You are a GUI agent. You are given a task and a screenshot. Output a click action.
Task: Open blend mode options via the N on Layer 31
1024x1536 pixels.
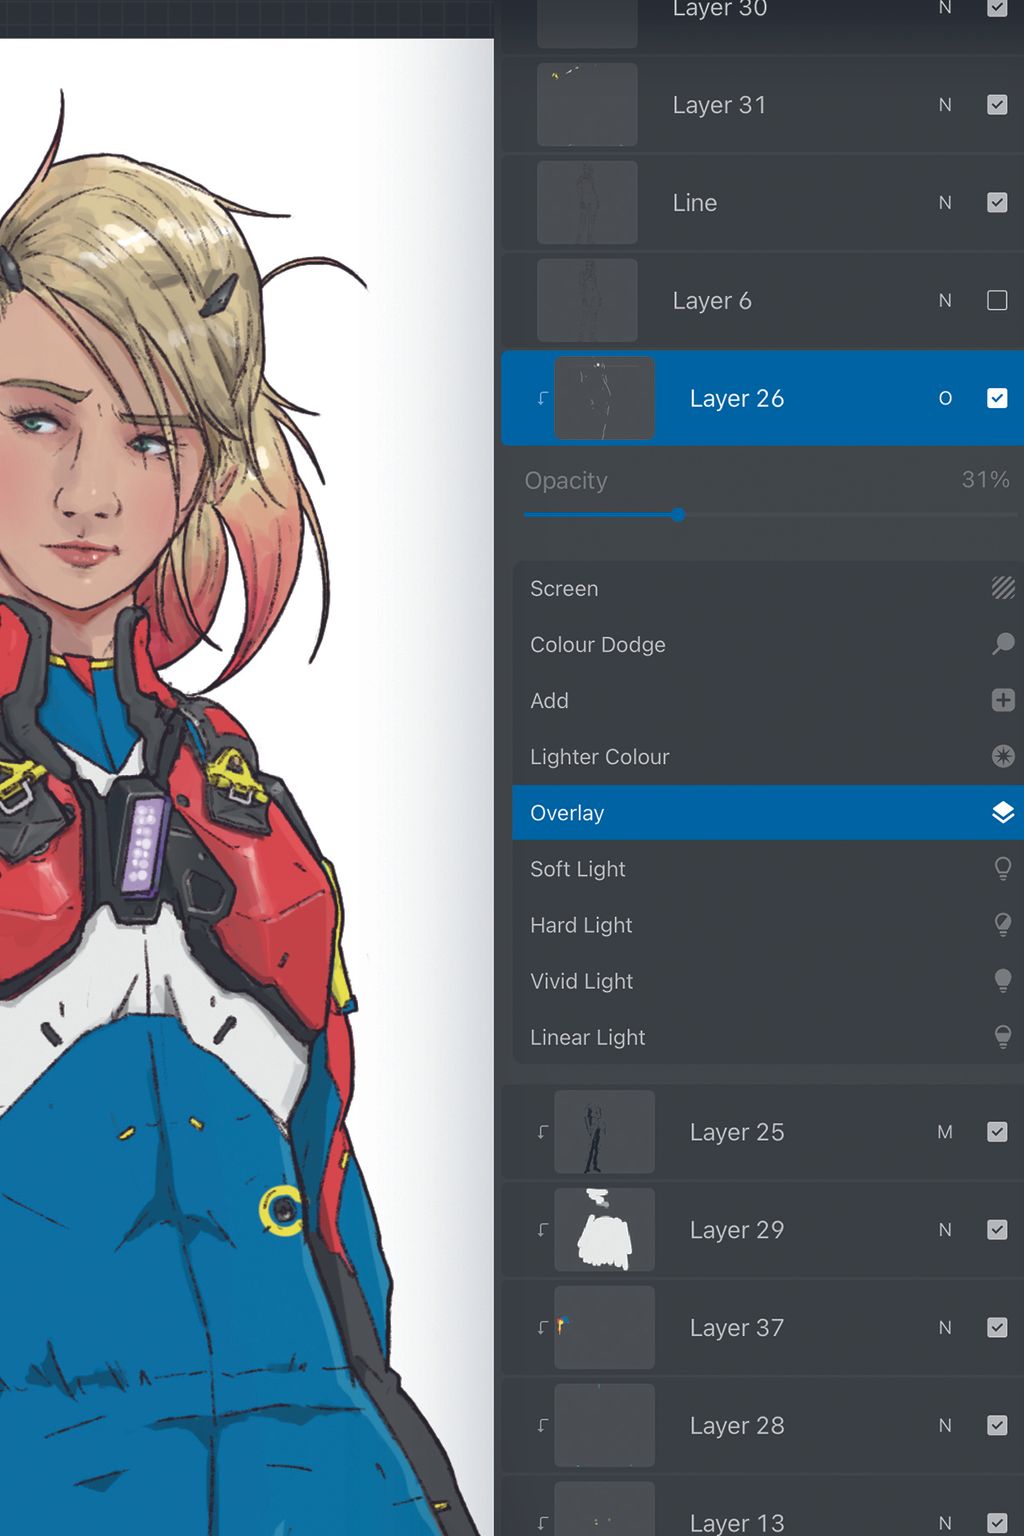pos(945,104)
